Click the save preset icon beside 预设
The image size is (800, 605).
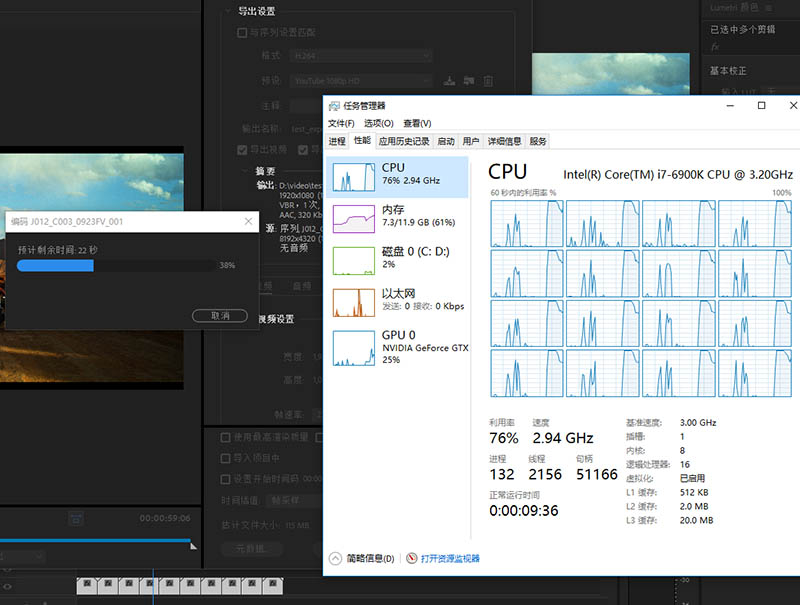tap(449, 81)
